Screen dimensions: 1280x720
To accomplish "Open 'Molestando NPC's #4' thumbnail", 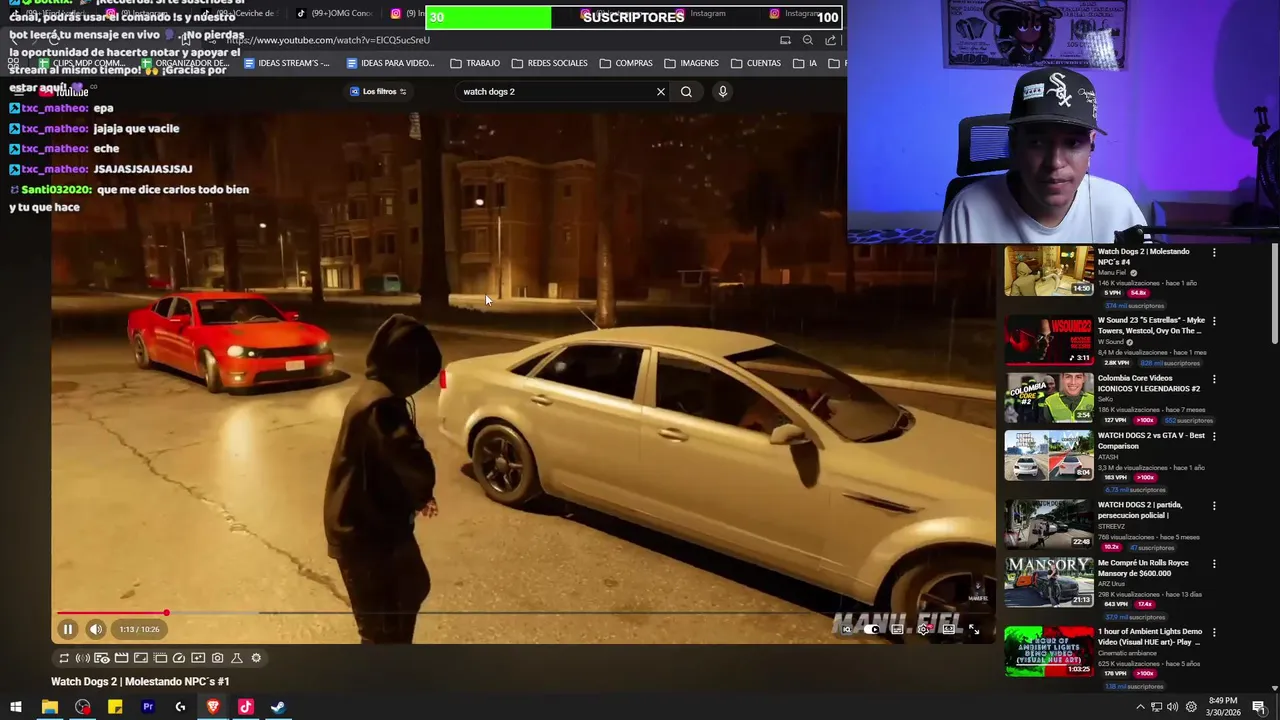I will click(1049, 271).
